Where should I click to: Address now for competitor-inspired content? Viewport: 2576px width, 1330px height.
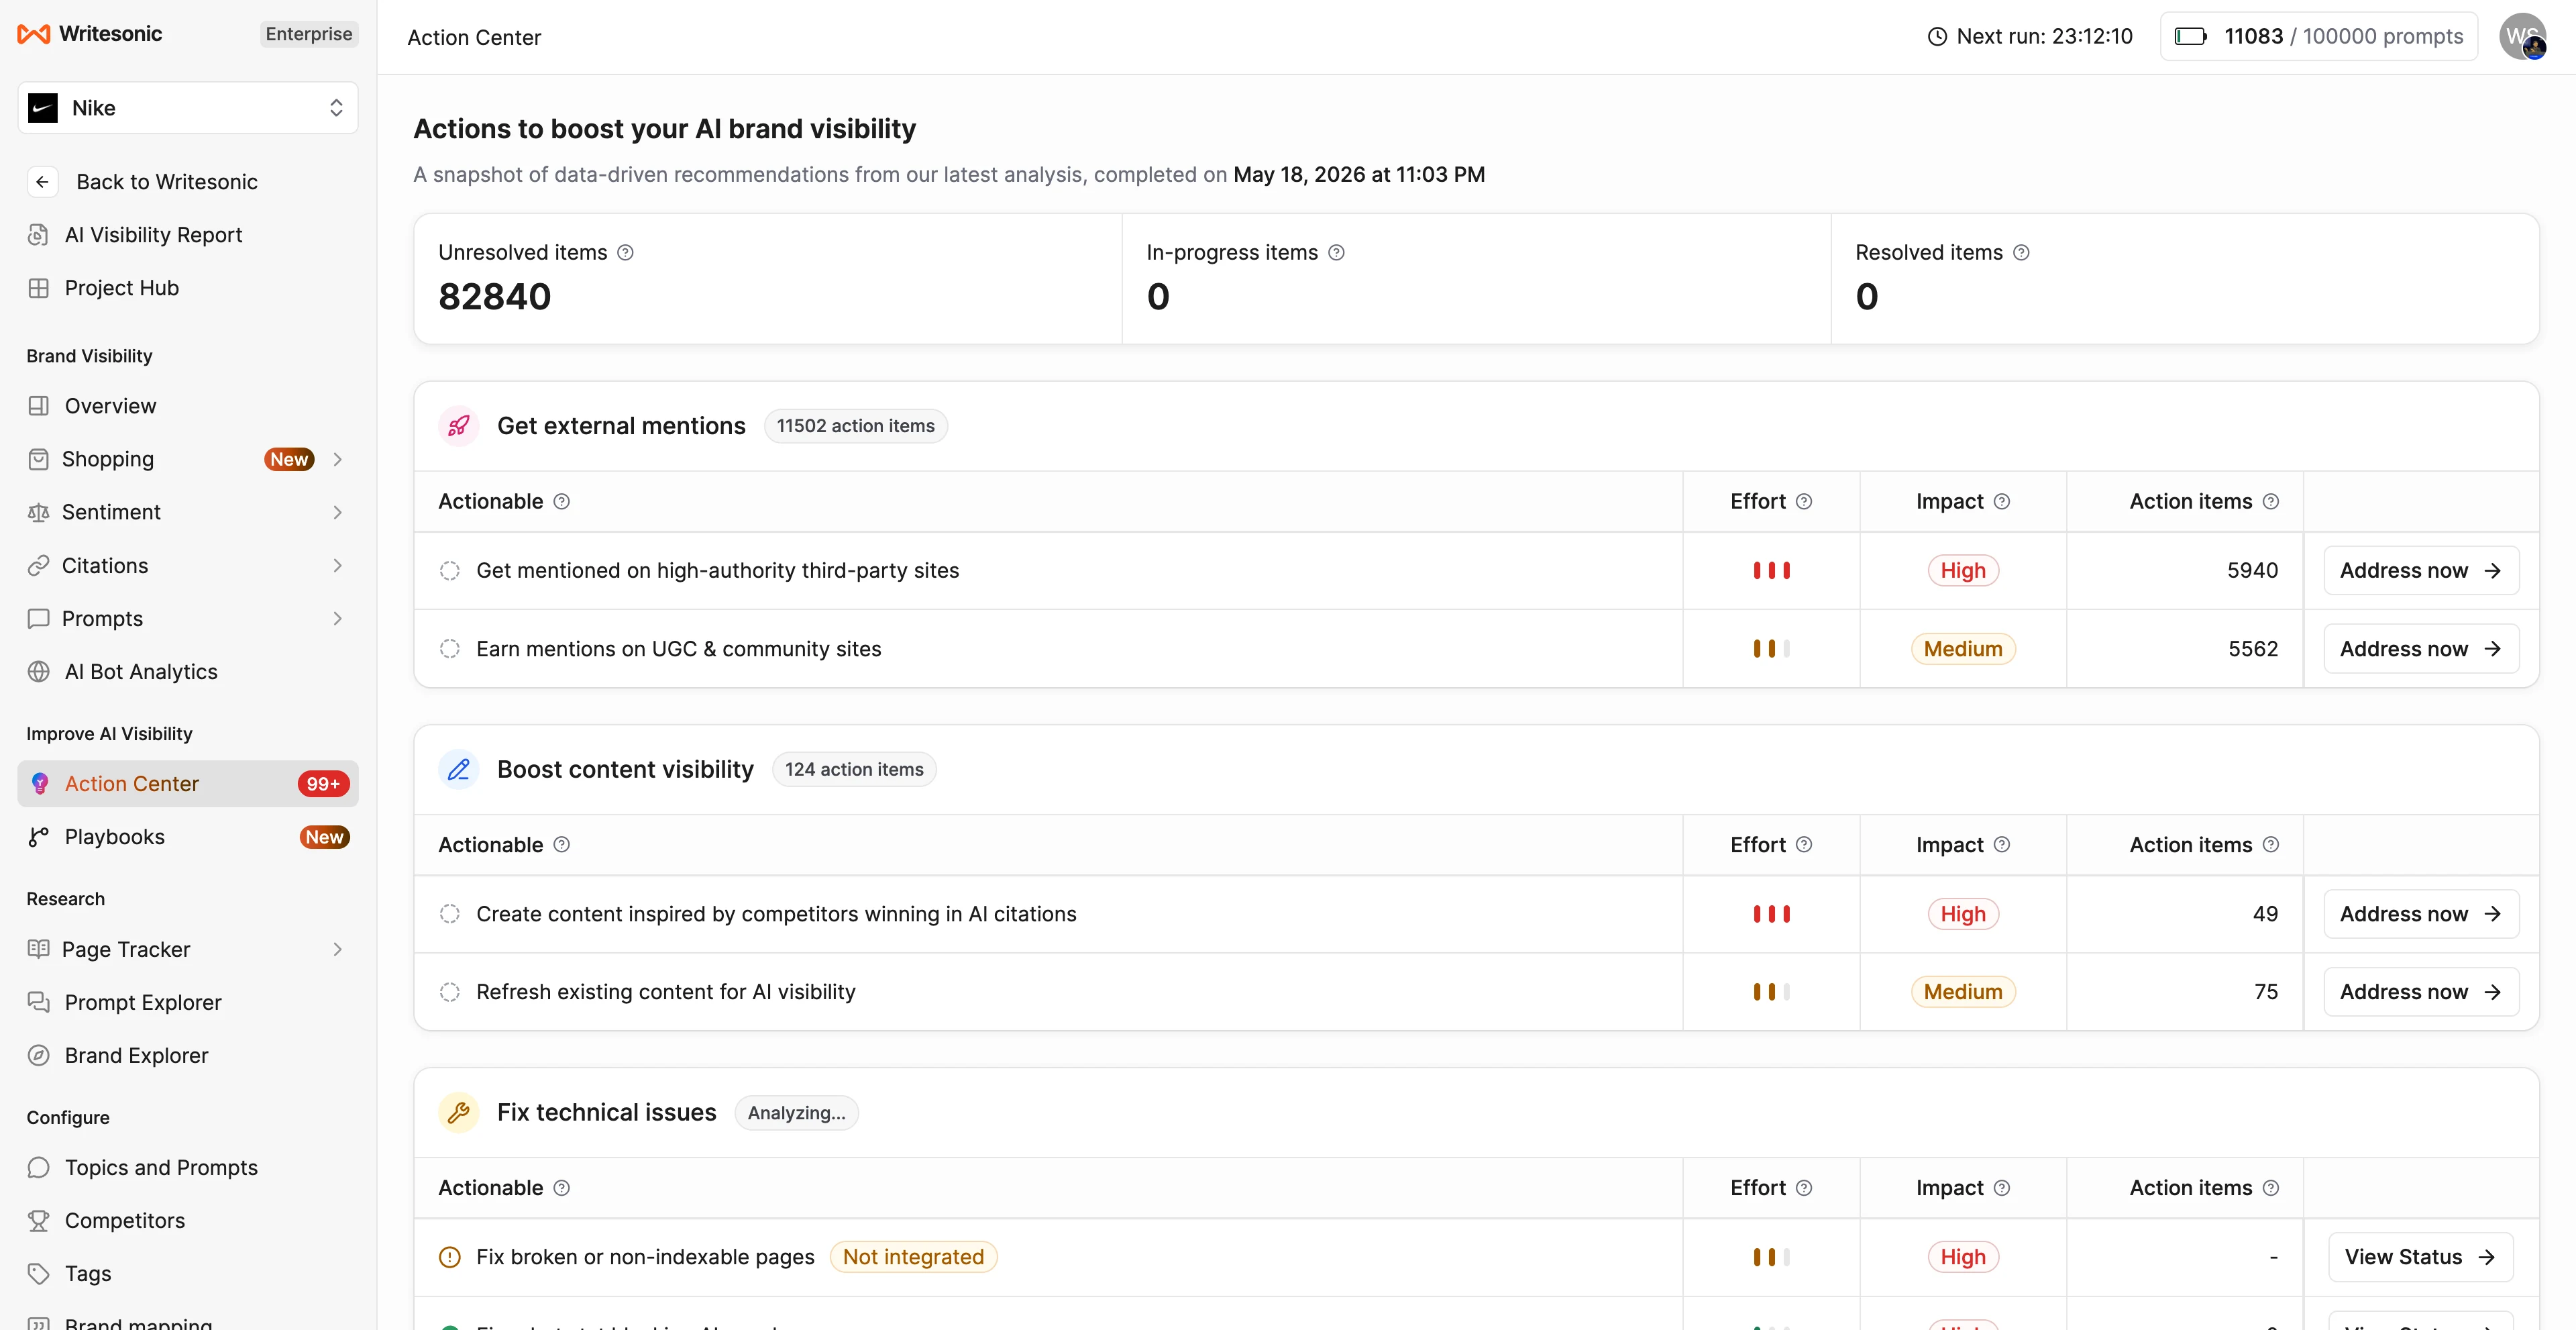pos(2420,914)
